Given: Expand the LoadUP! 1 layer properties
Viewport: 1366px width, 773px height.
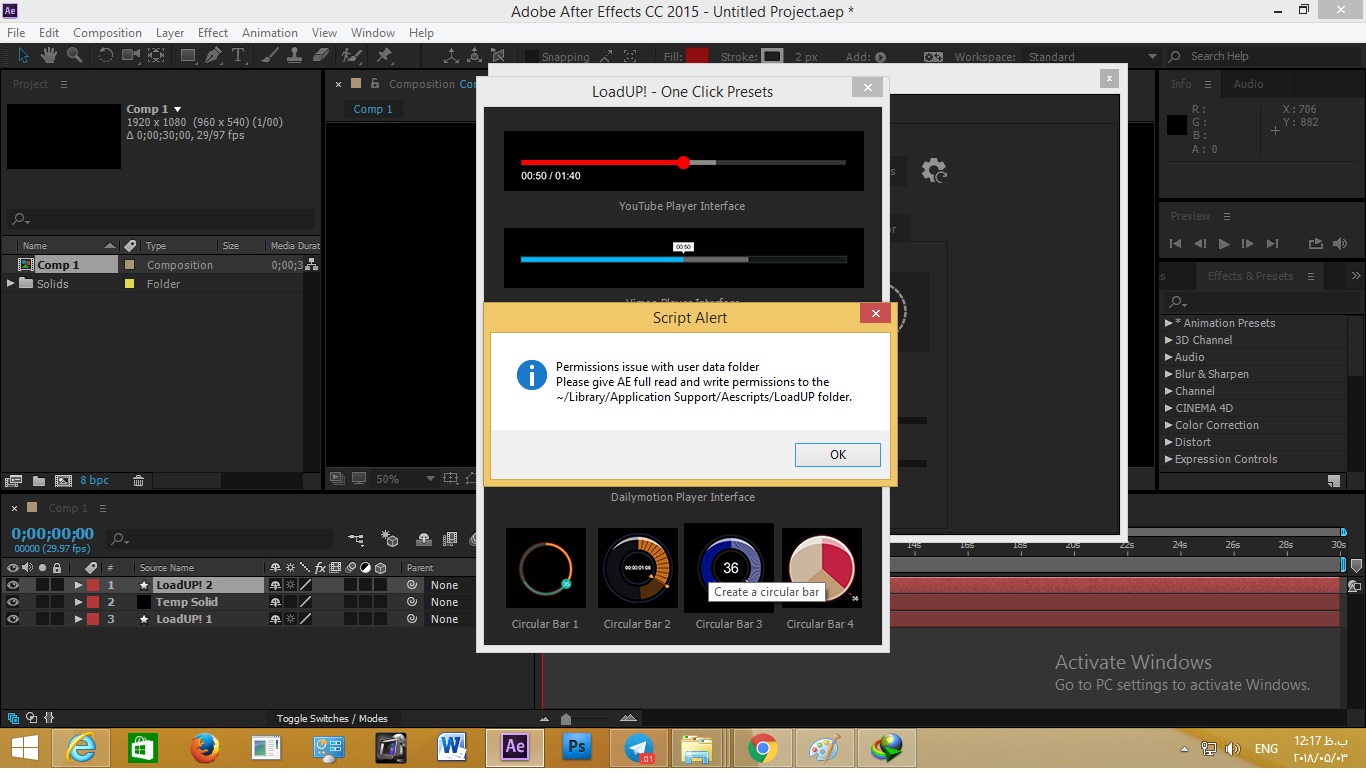Looking at the screenshot, I should [x=78, y=619].
